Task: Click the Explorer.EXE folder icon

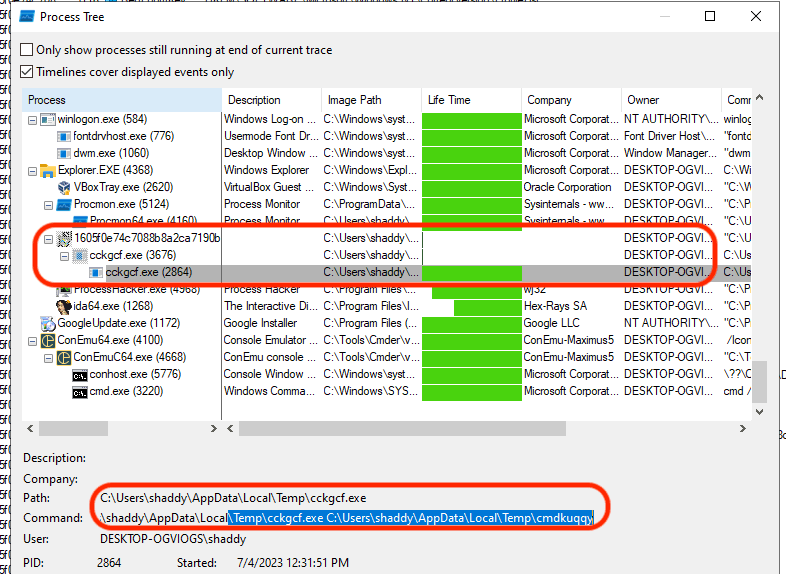Action: coord(48,170)
